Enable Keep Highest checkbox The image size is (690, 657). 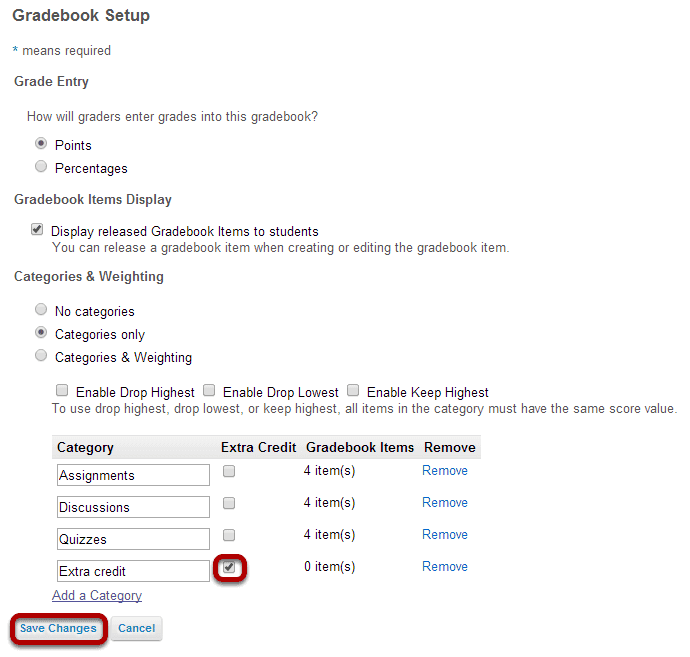click(353, 390)
